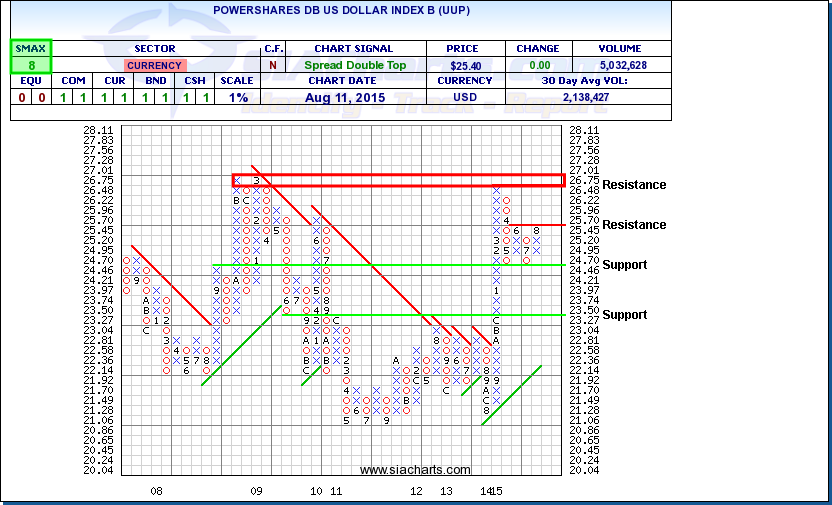Viewport: 832px width, 505px height.
Task: Click the red resistance box at 26.75
Action: tap(398, 180)
